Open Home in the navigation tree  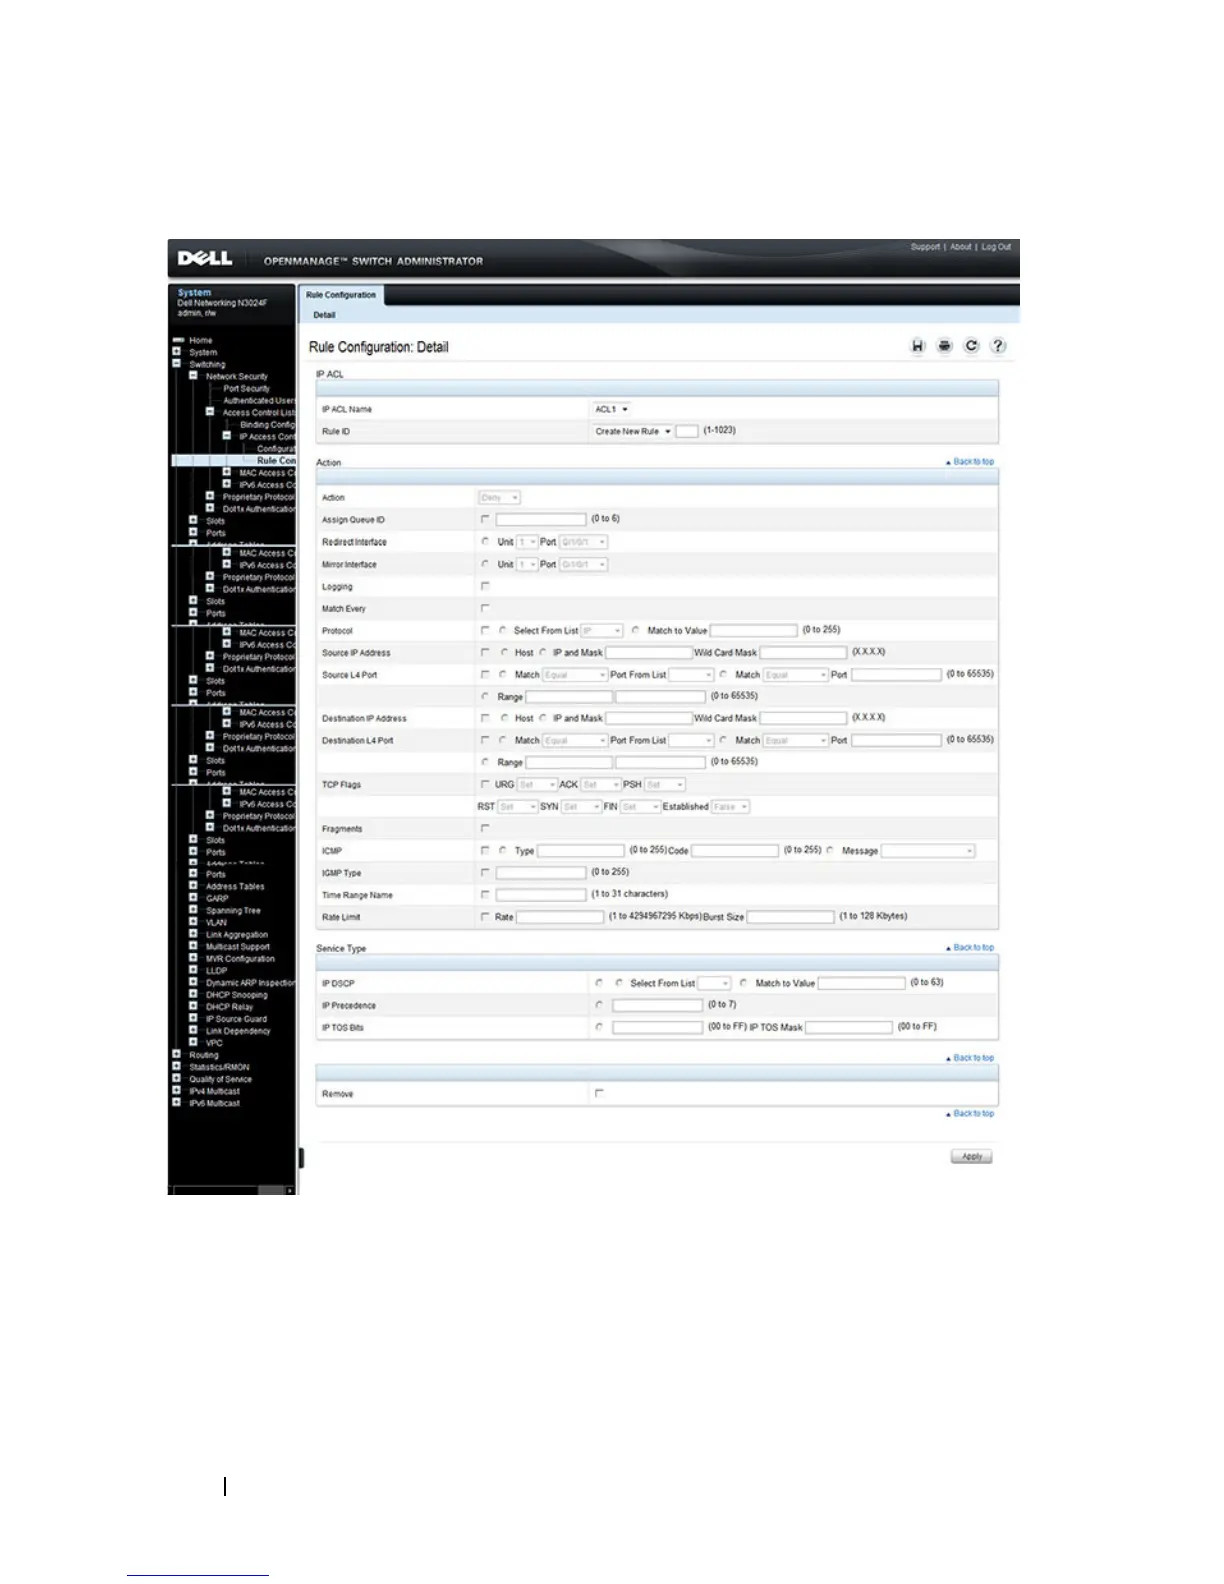coord(201,340)
